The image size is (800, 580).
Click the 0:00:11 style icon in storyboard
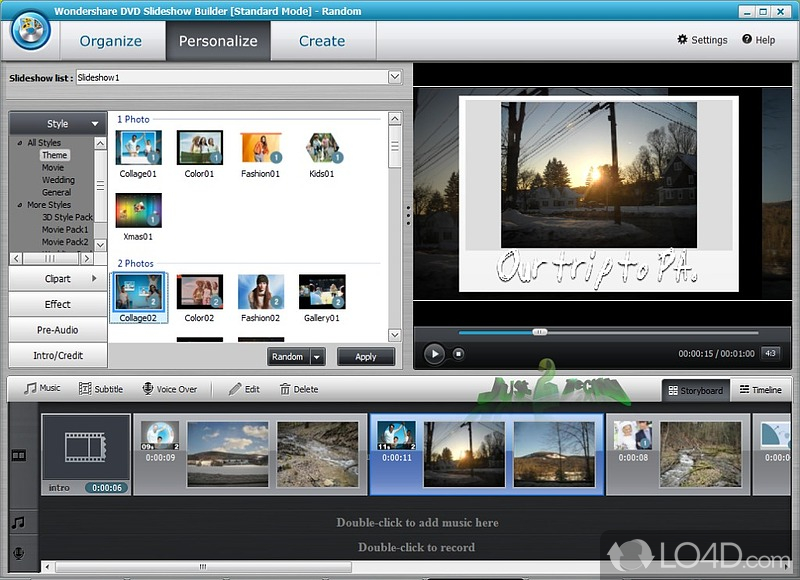click(x=396, y=435)
